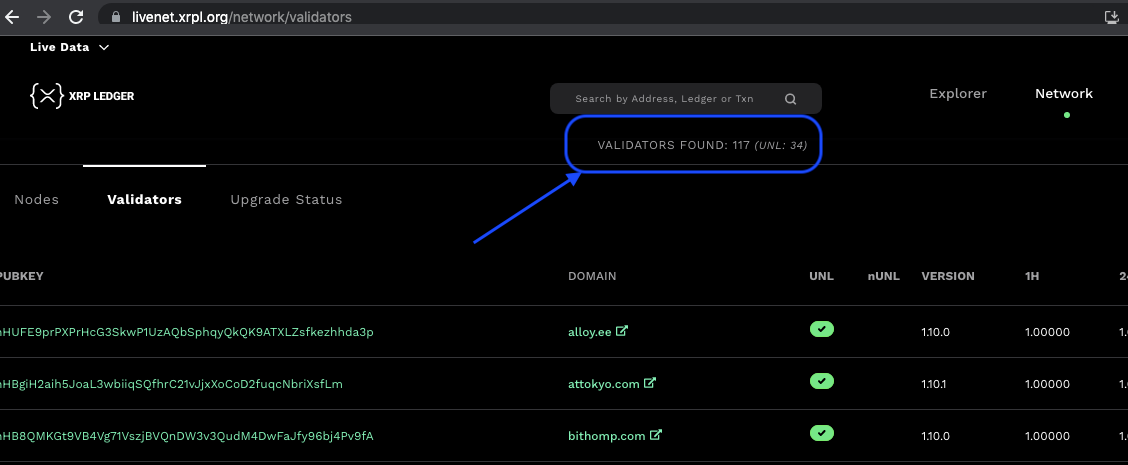Open external link icon beside alloy.ee
The image size is (1128, 465).
[621, 331]
